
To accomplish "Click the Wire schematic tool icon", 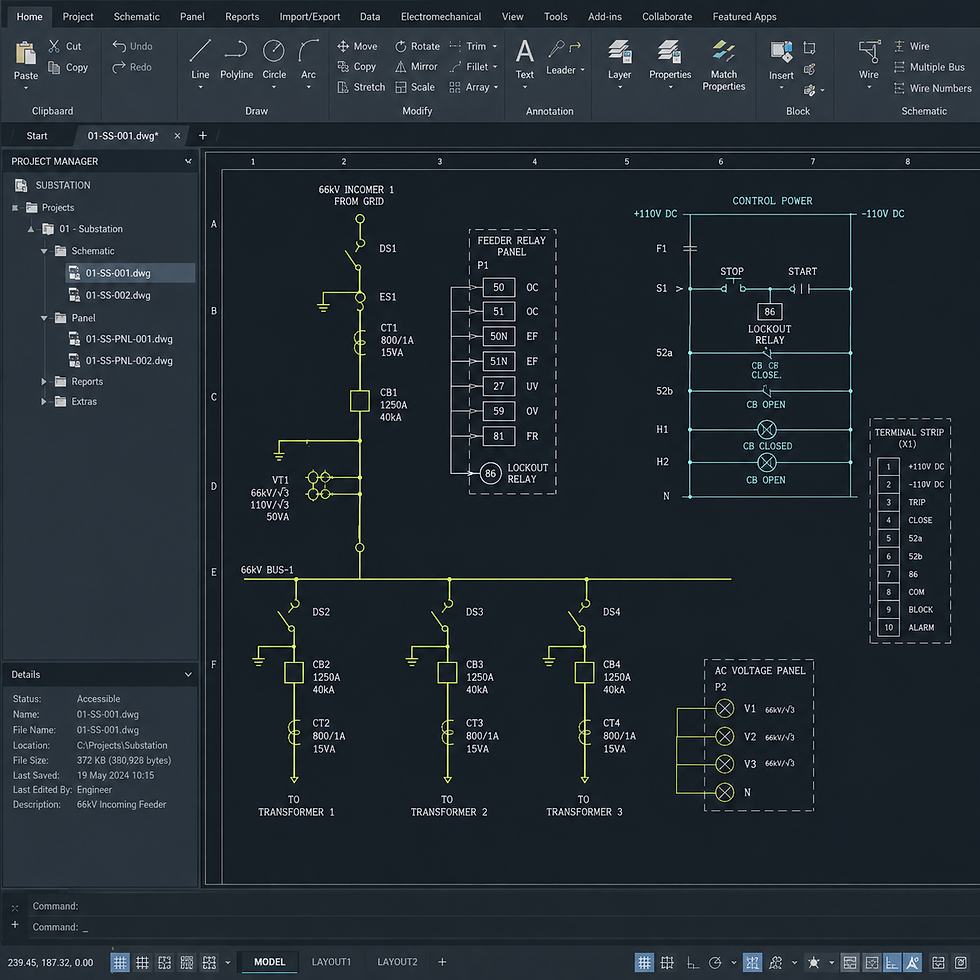I will coord(869,52).
